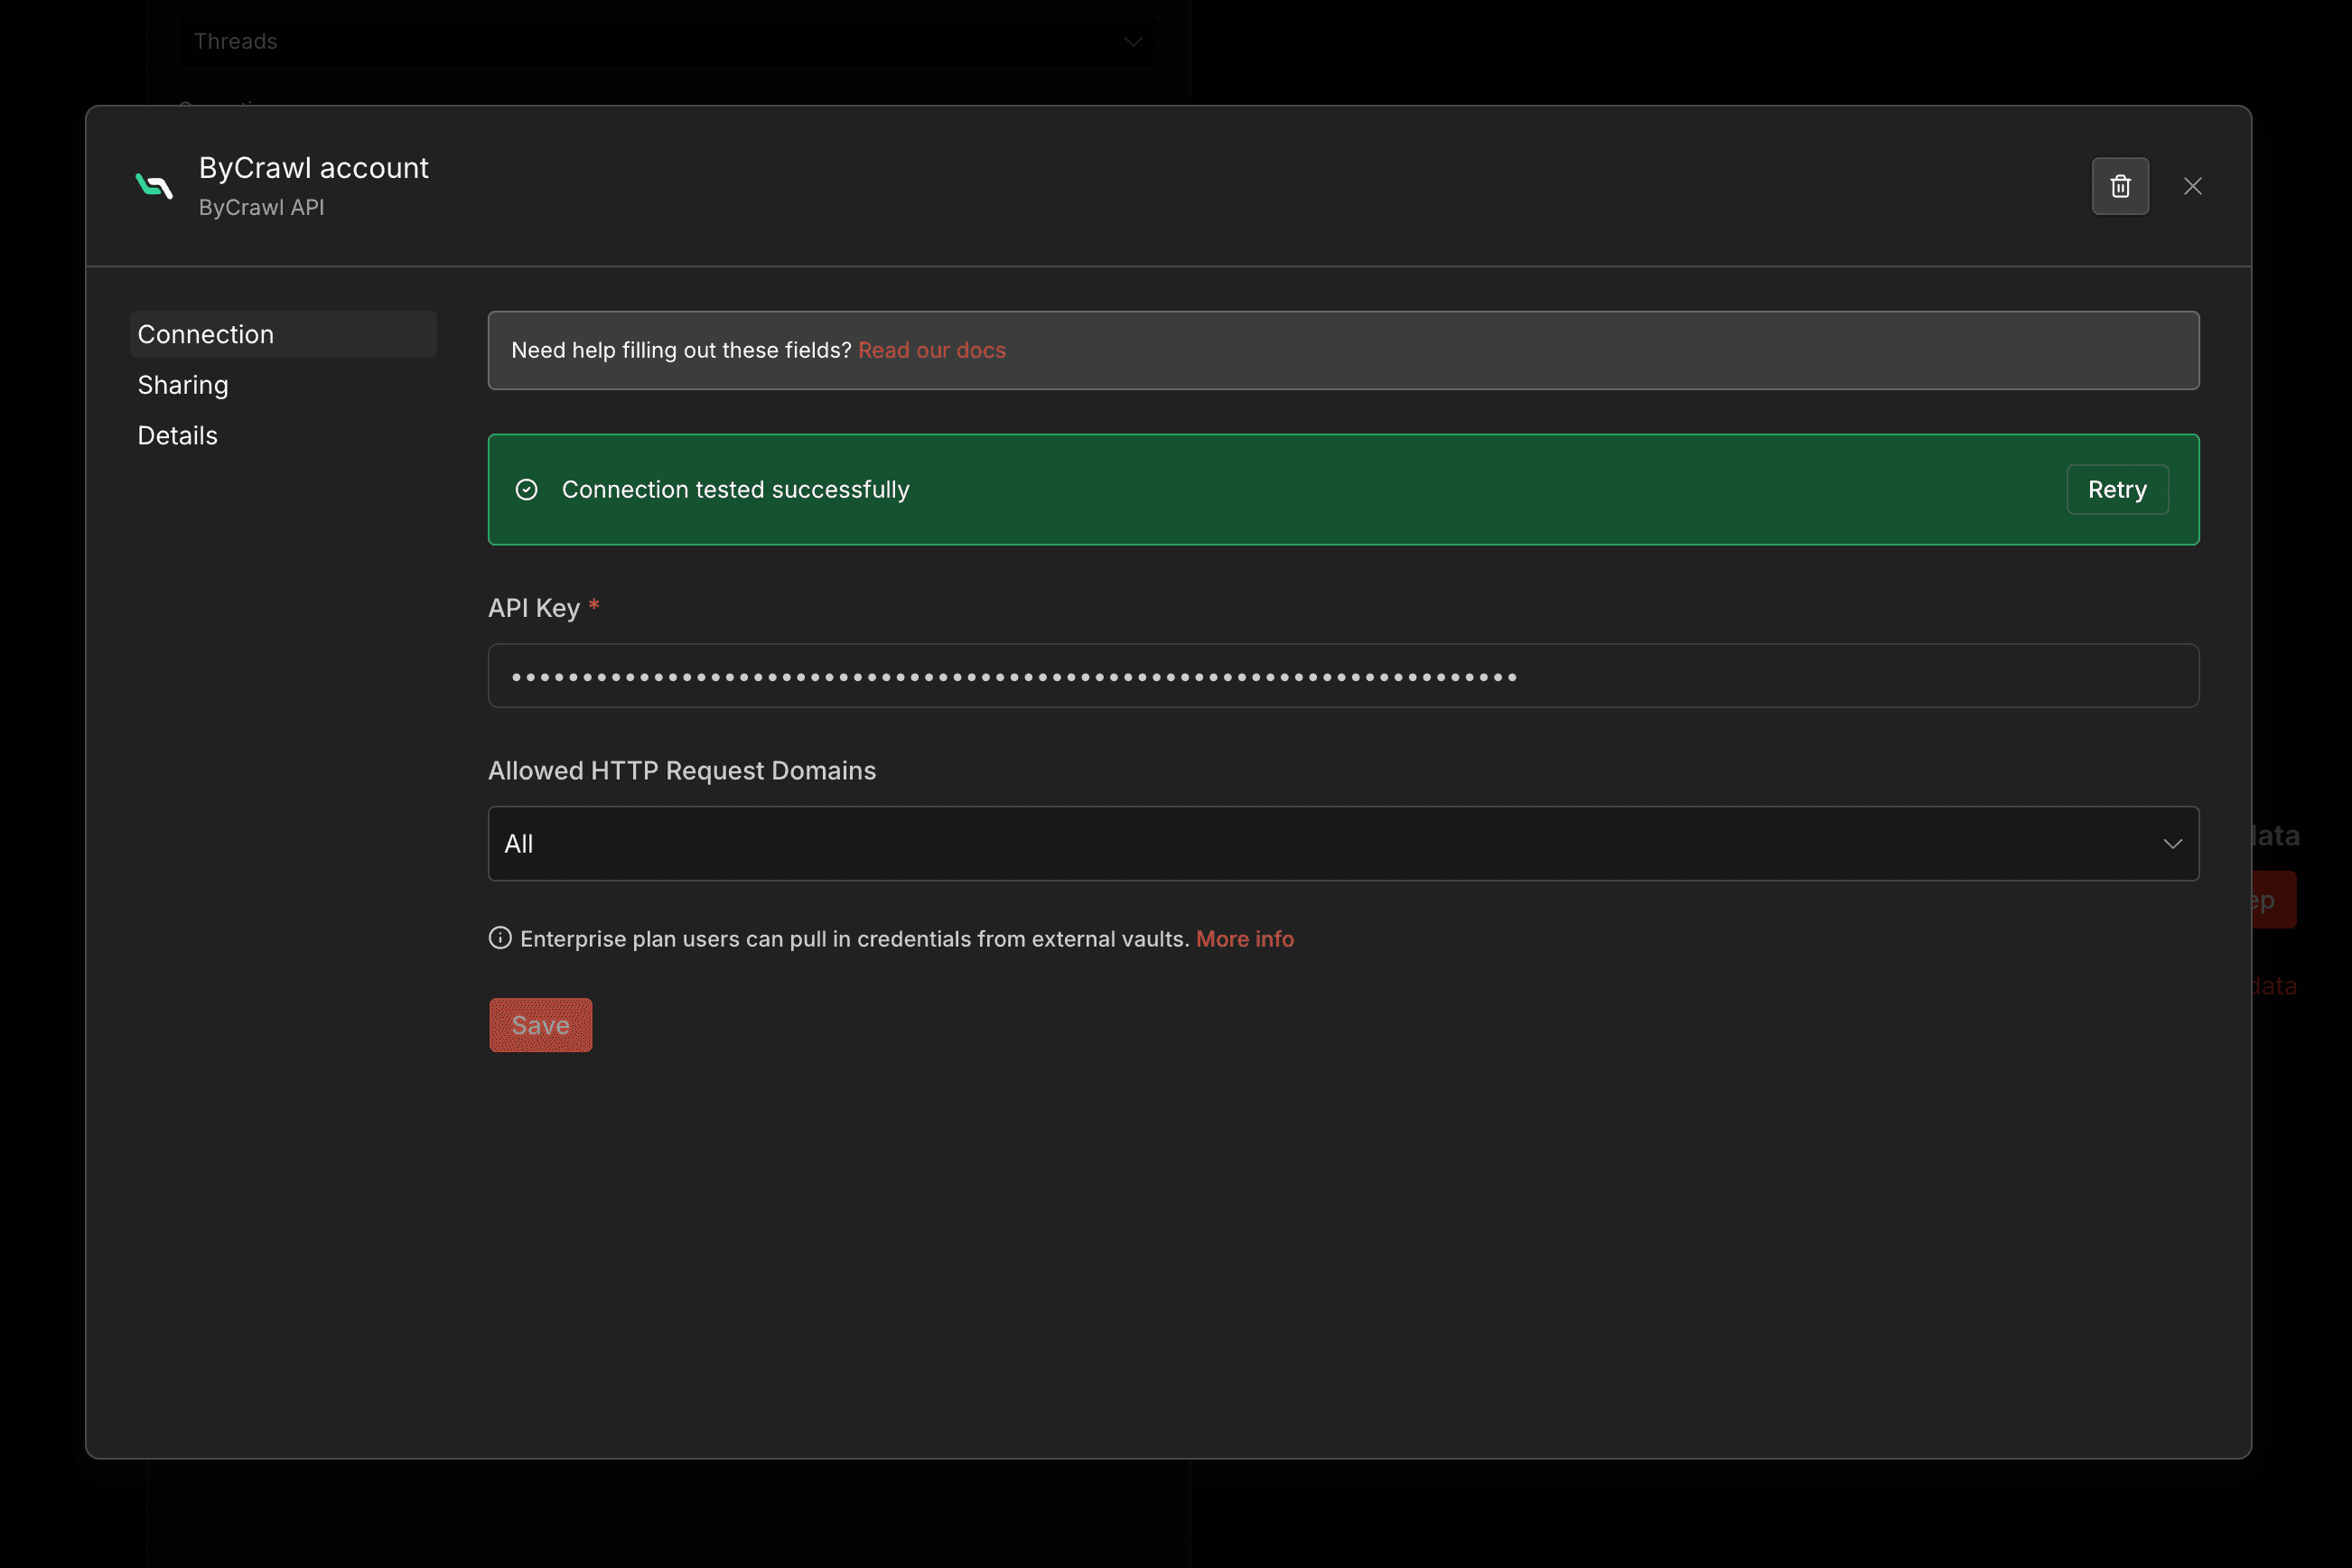Click into the API Key field

pyautogui.click(x=1342, y=676)
